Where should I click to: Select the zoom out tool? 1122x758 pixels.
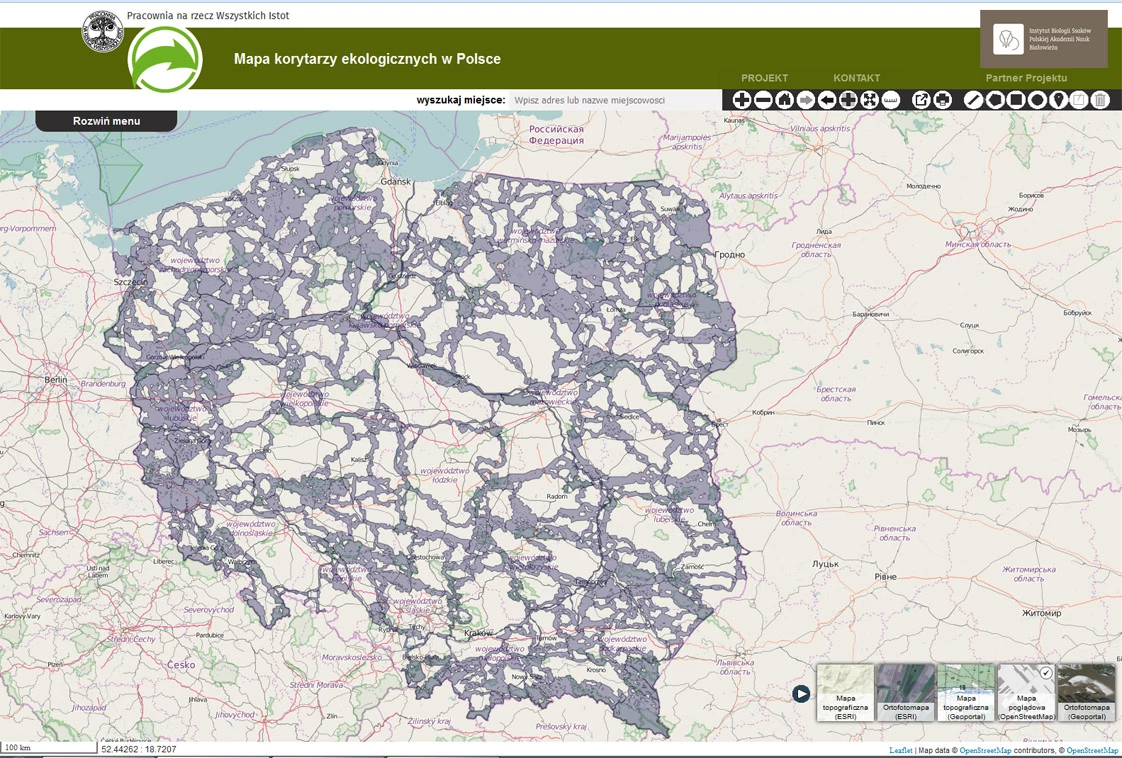coord(763,99)
